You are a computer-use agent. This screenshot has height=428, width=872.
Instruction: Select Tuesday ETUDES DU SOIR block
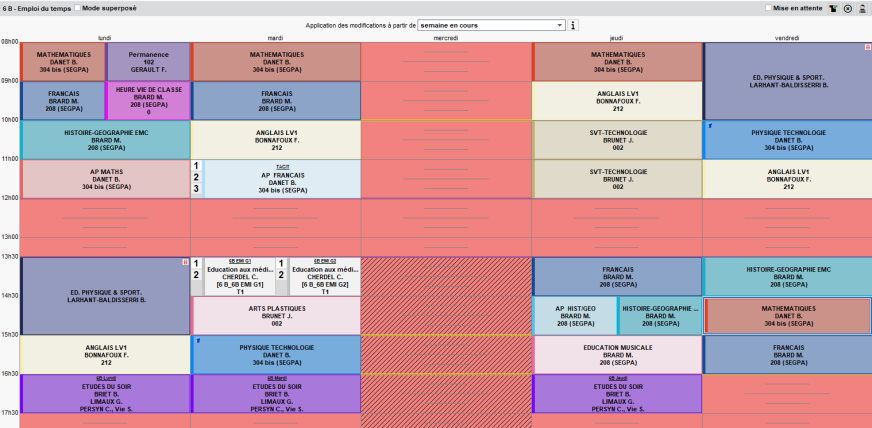[x=276, y=394]
